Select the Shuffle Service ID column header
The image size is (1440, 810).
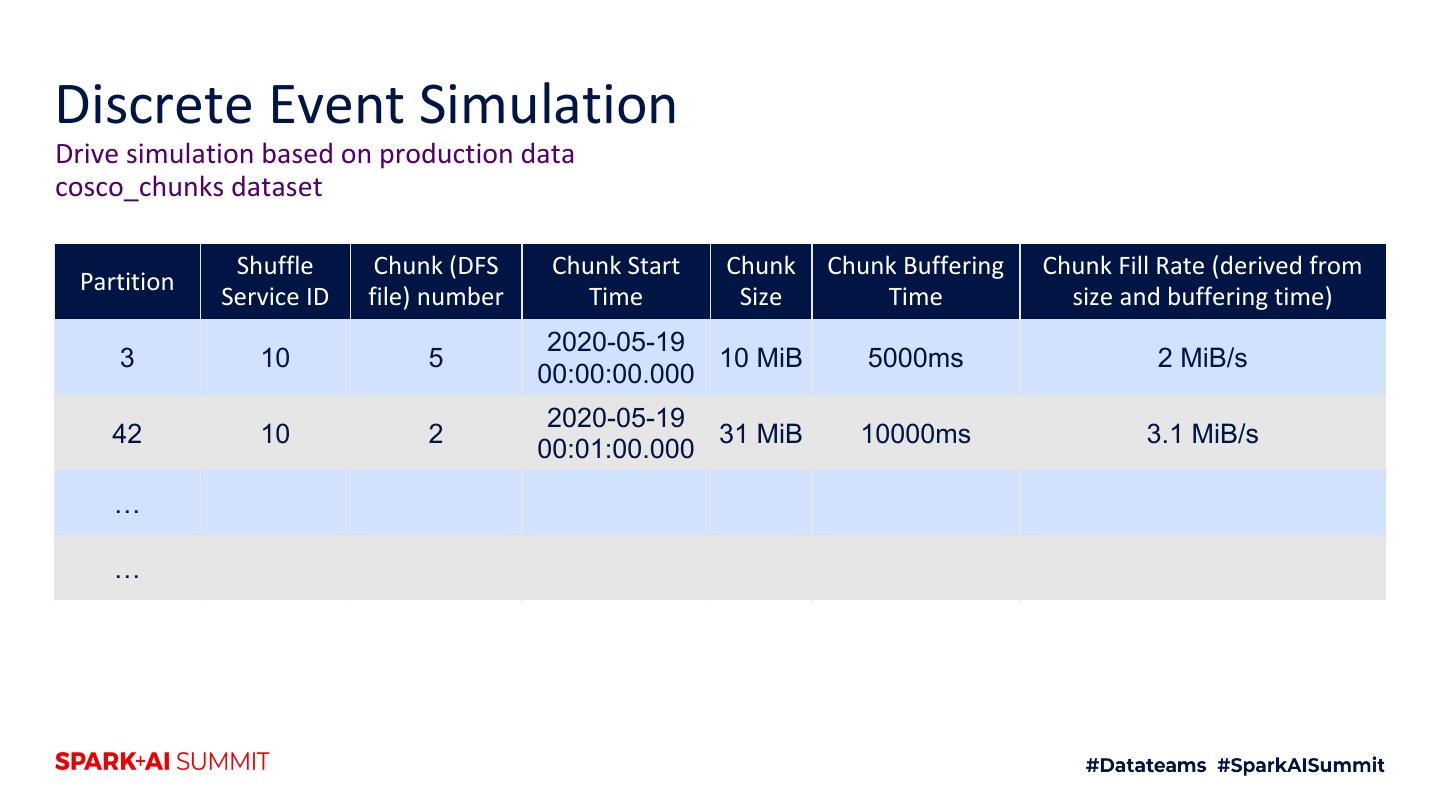[x=275, y=282]
